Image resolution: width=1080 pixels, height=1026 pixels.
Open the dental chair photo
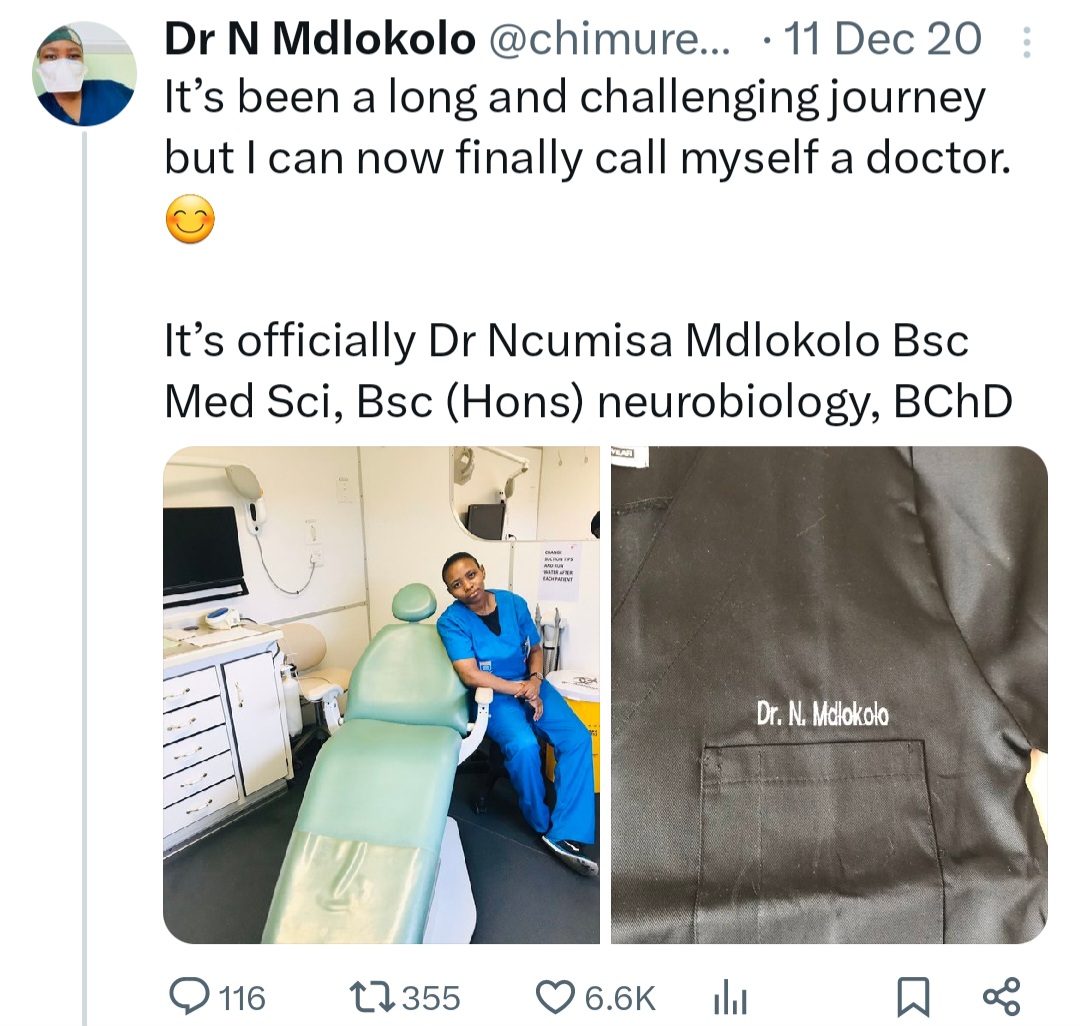[x=381, y=695]
